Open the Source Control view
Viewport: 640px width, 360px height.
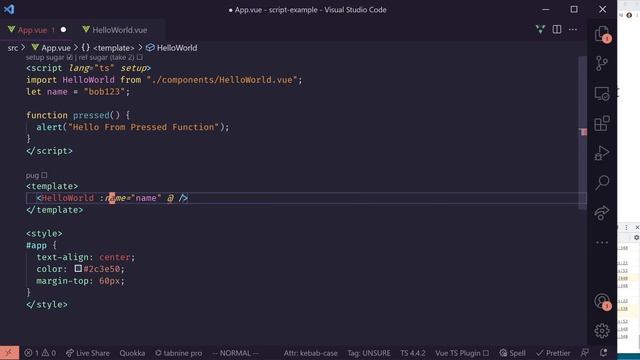click(x=602, y=63)
